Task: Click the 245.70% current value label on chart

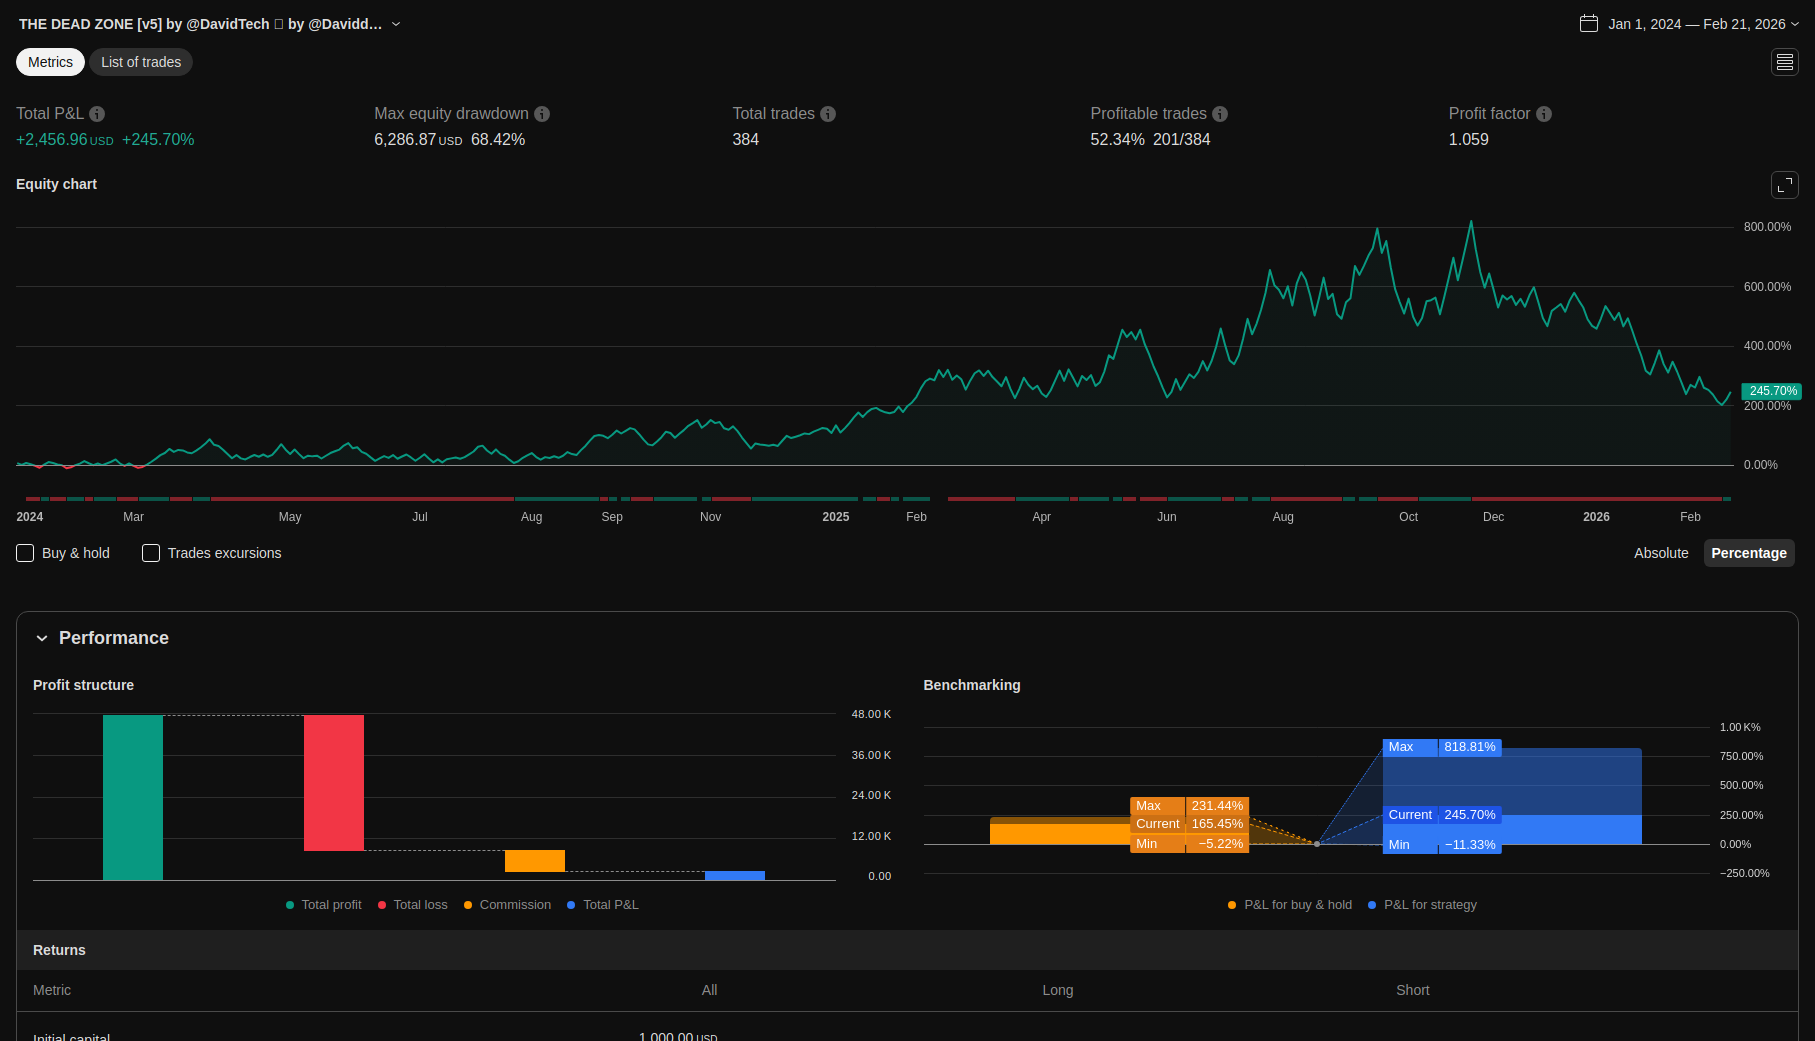Action: pyautogui.click(x=1771, y=391)
